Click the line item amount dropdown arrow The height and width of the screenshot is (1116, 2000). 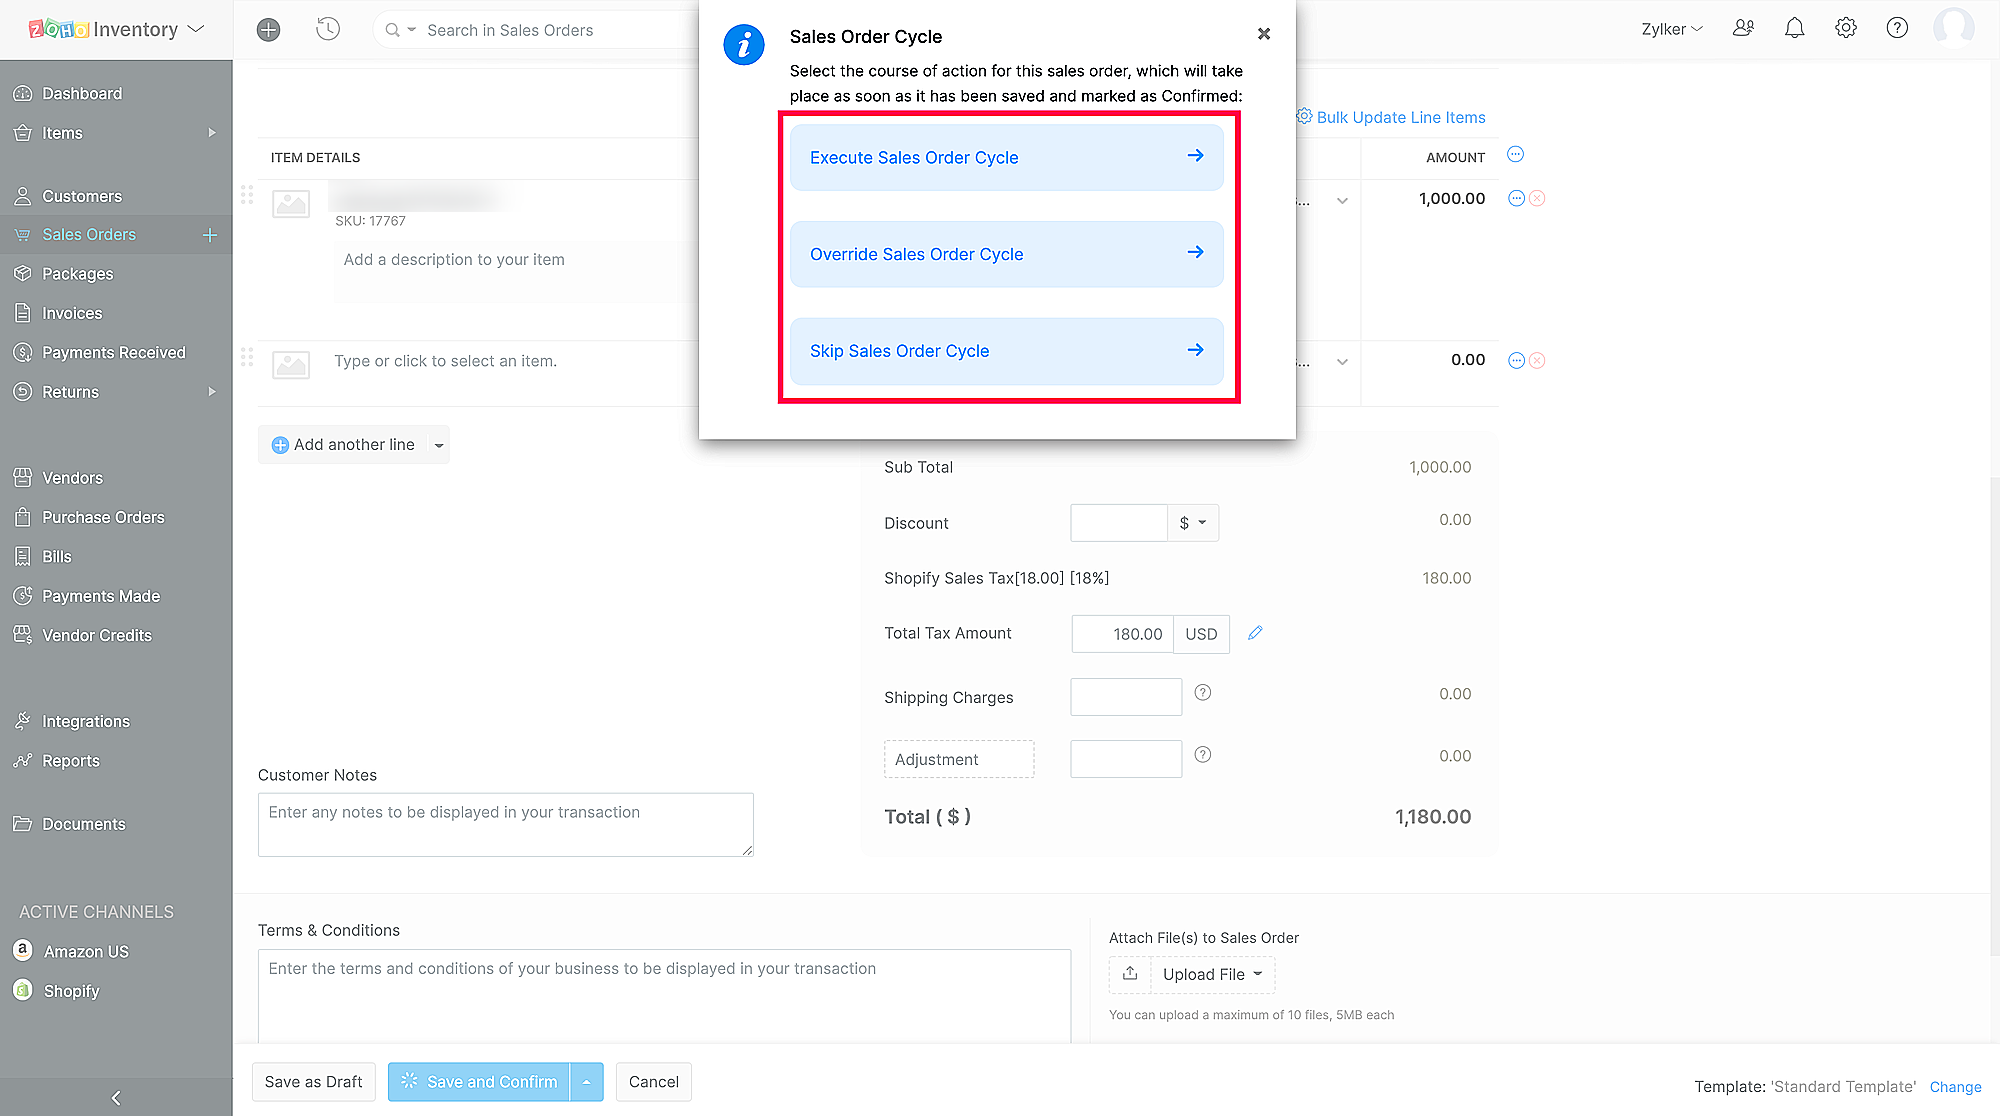coord(1343,201)
